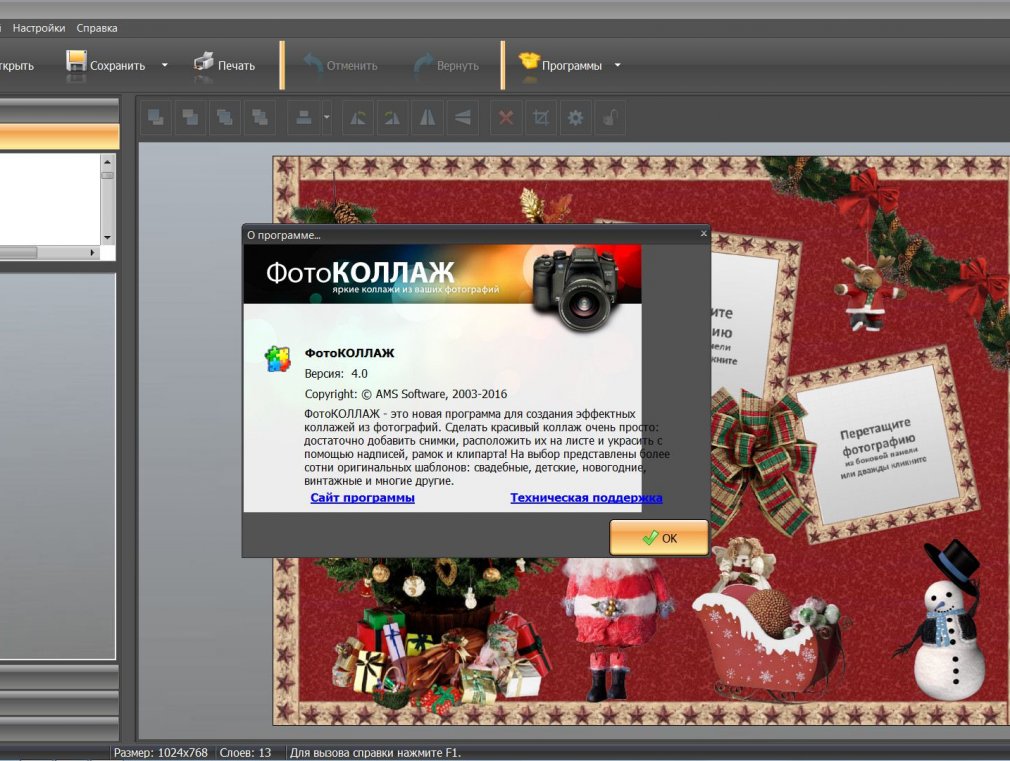Viewport: 1010px width, 761px height.
Task: Click the puzzle-piece ФотоКОЛЛАЖ app icon
Action: (x=278, y=359)
